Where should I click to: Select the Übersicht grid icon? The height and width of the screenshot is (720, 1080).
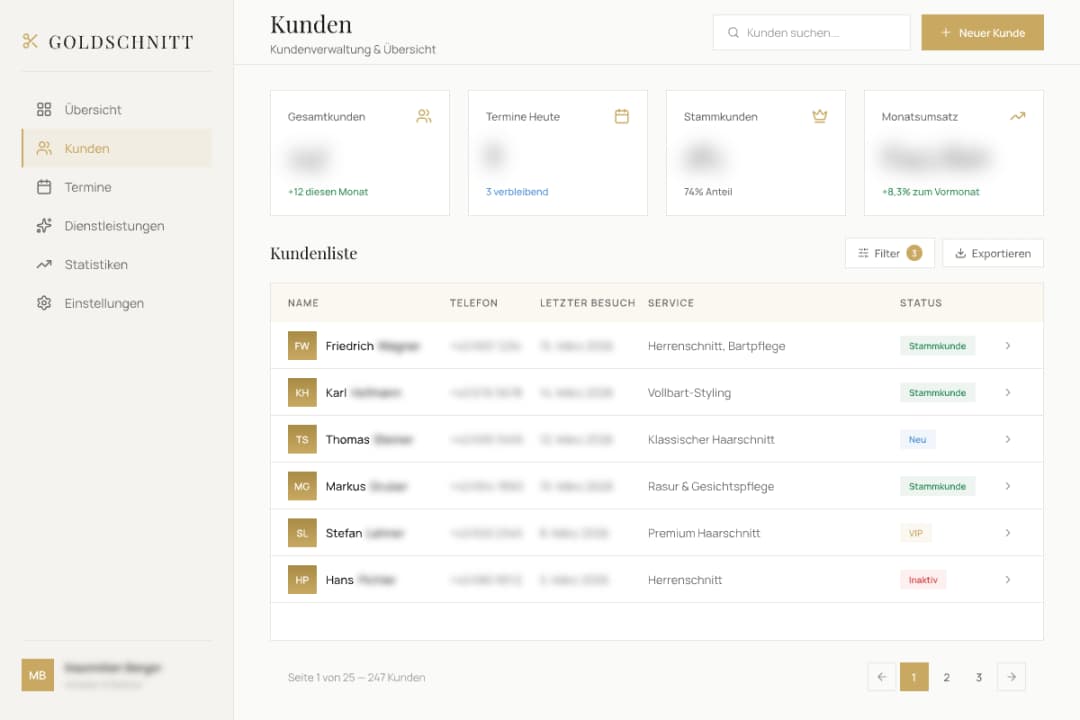click(x=43, y=109)
